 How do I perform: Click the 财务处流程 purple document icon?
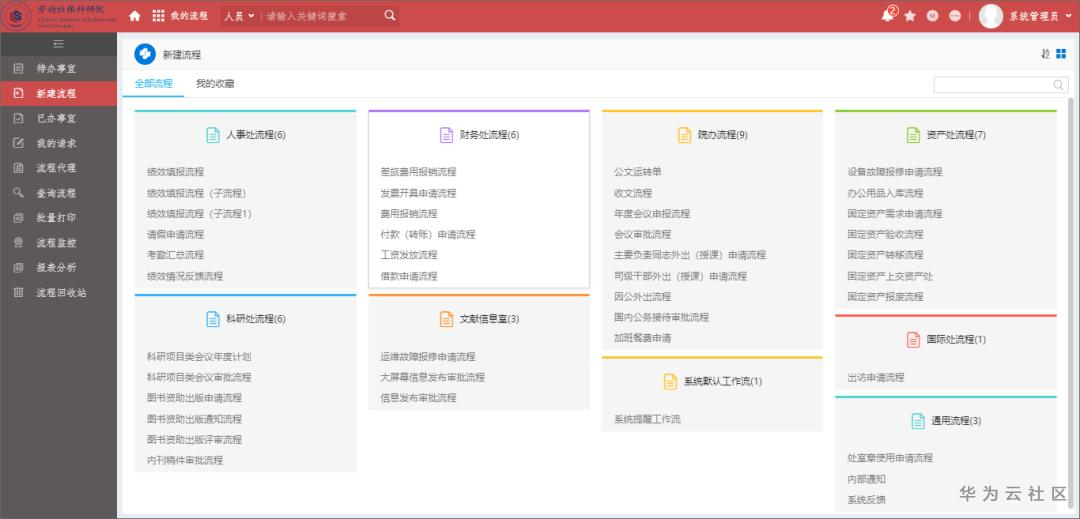(x=446, y=135)
